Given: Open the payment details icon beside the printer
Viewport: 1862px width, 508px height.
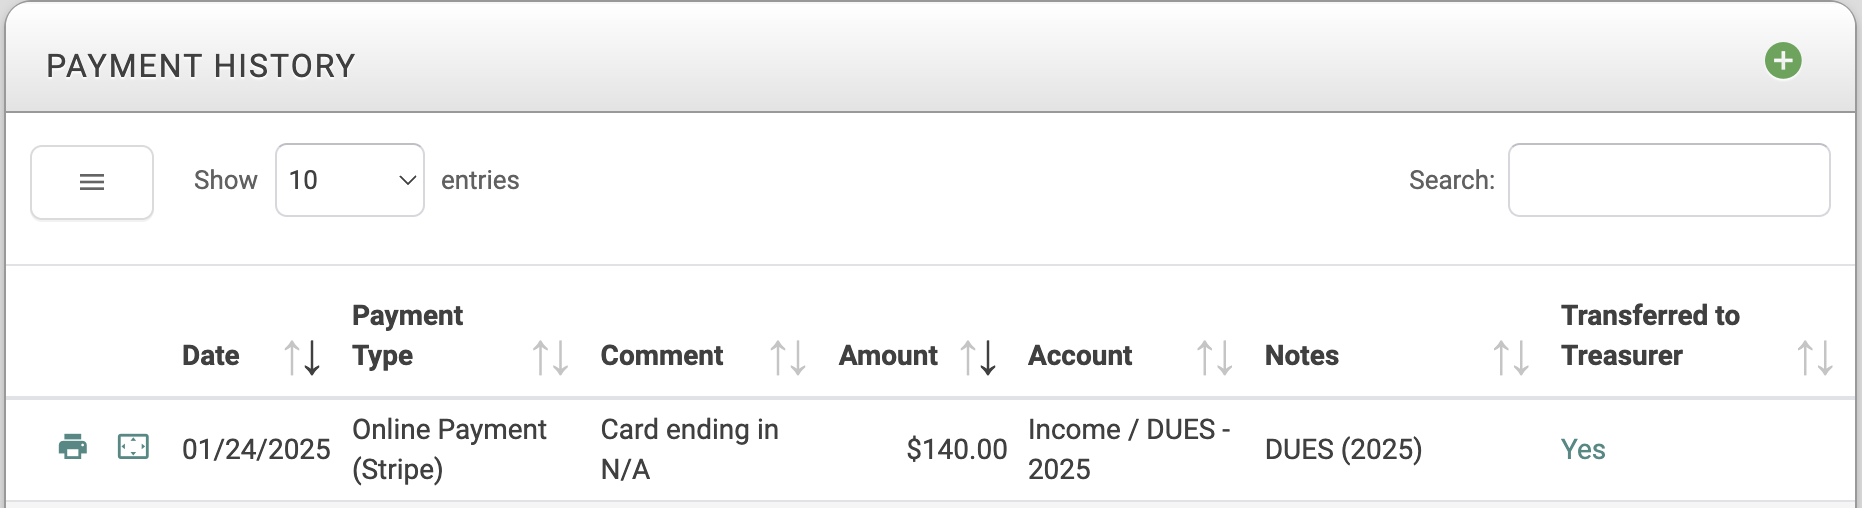Looking at the screenshot, I should 133,446.
